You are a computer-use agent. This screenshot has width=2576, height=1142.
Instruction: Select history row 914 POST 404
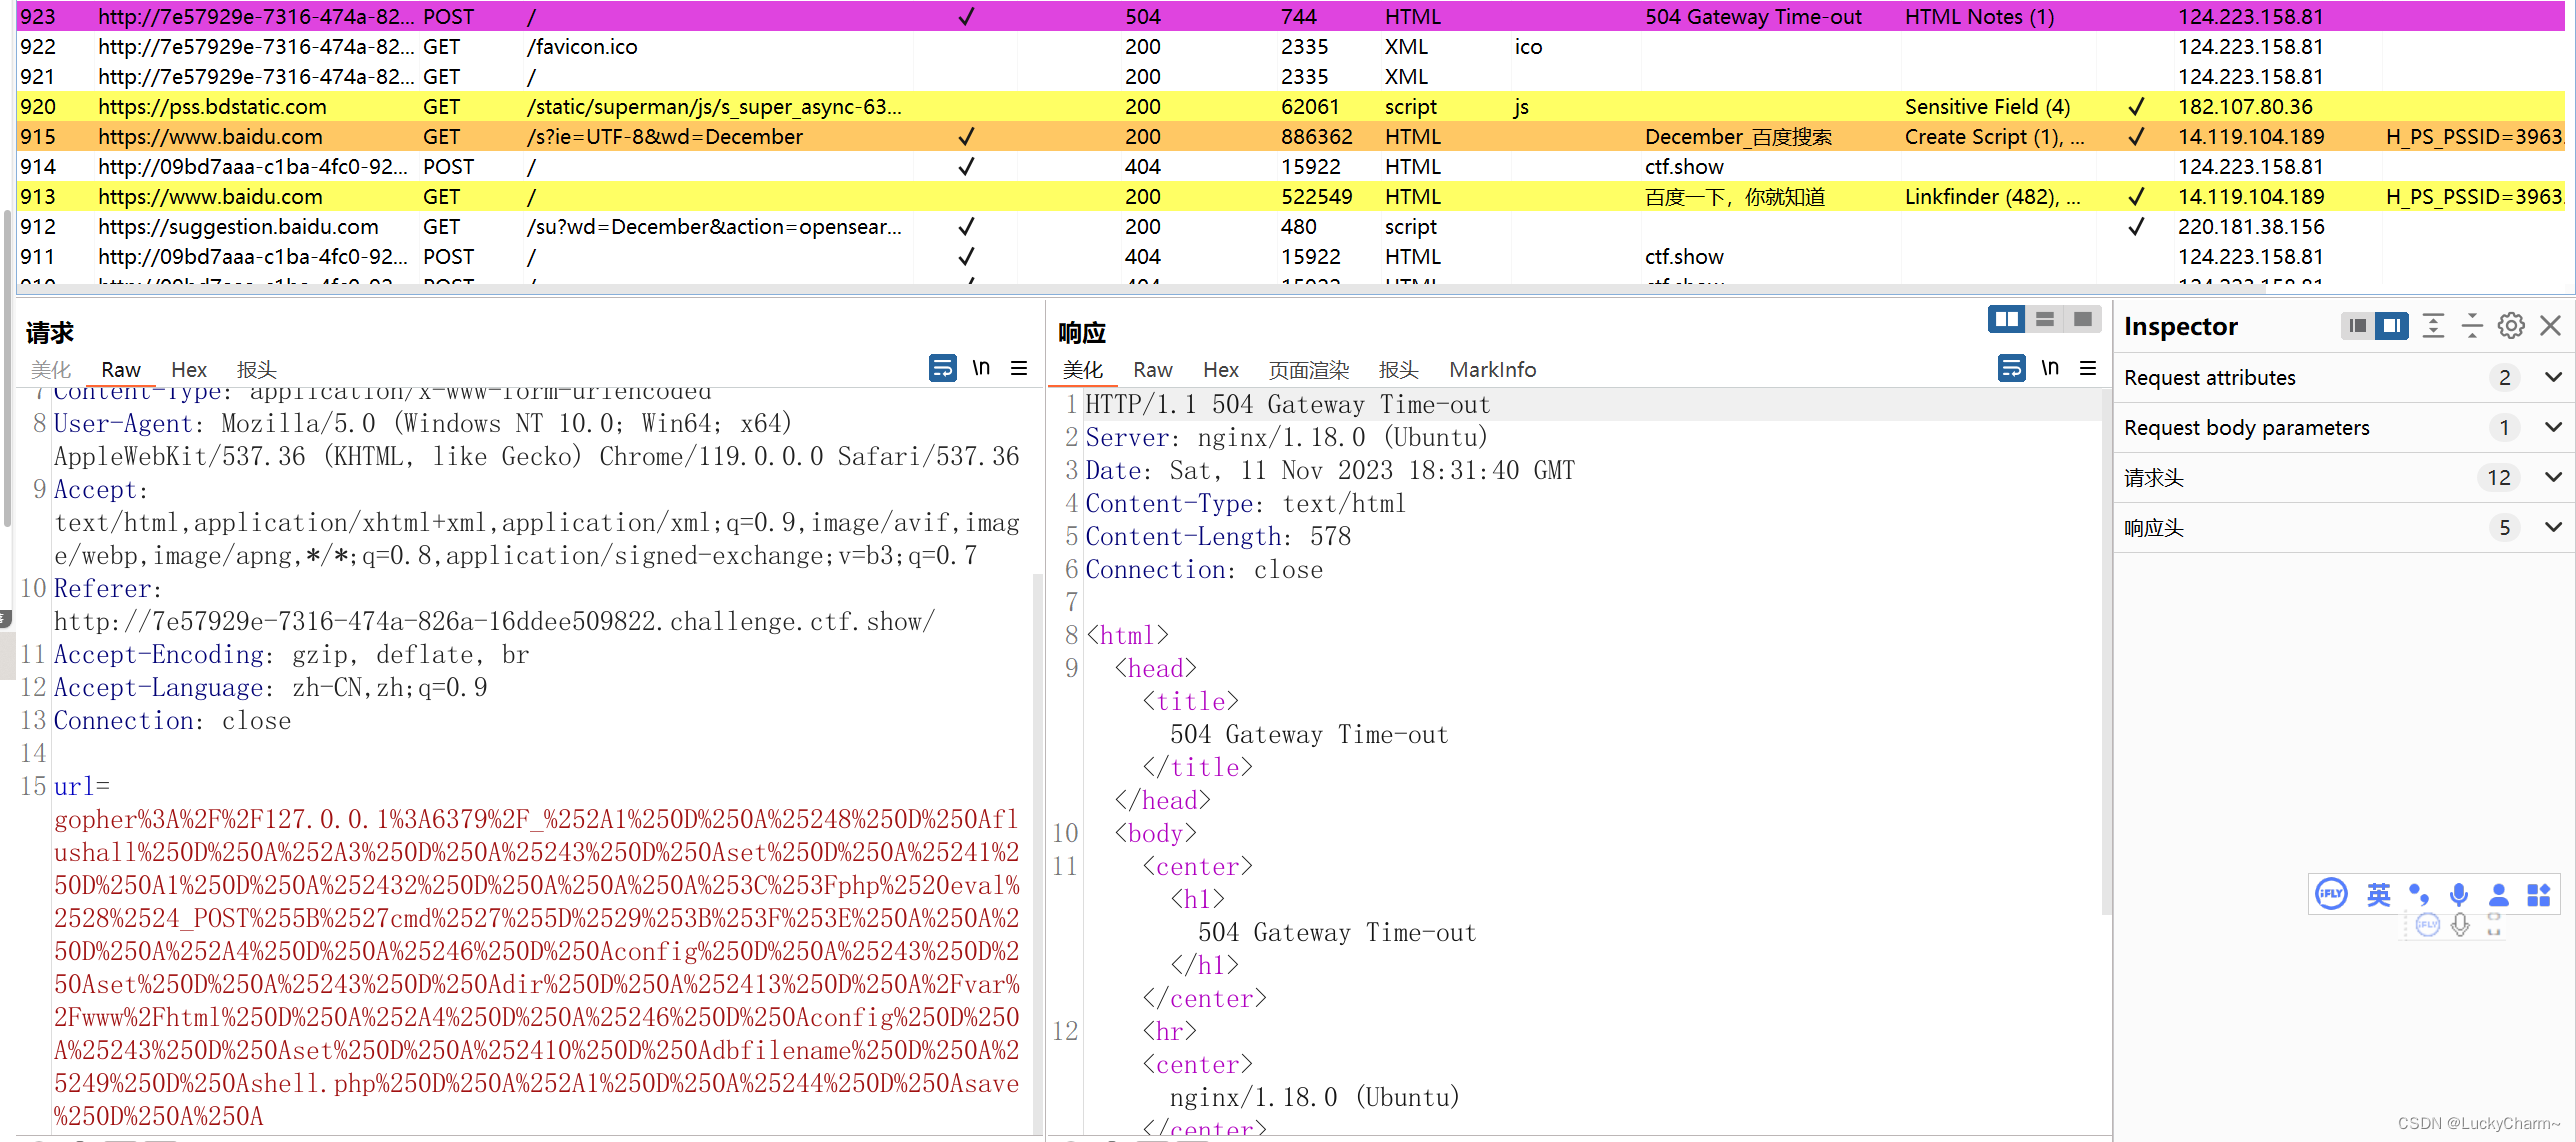[1291, 166]
